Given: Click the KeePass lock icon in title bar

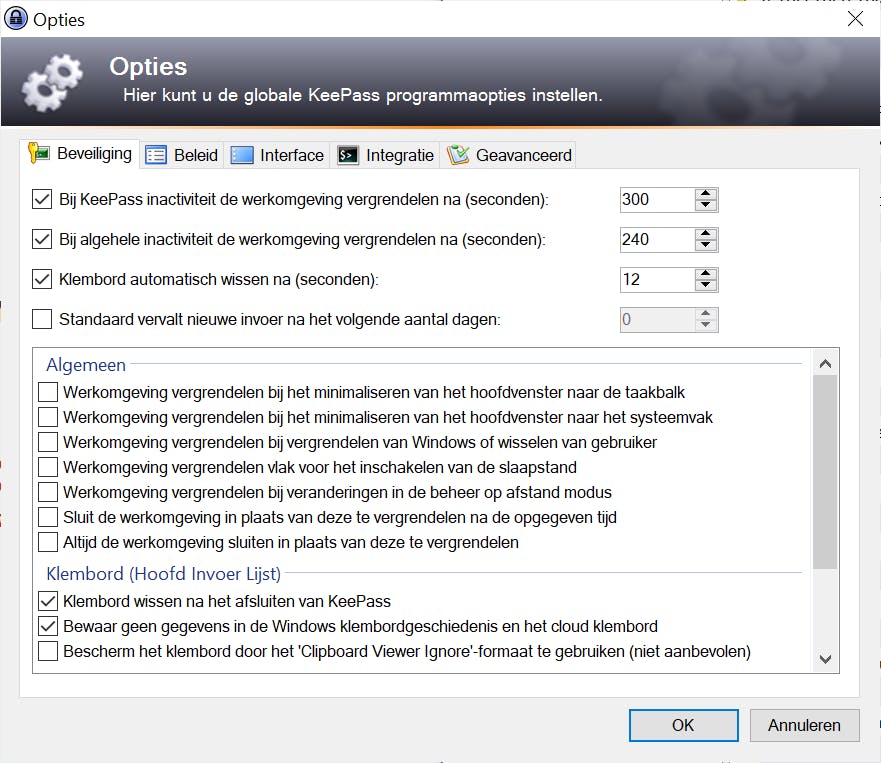Looking at the screenshot, I should pyautogui.click(x=16, y=18).
